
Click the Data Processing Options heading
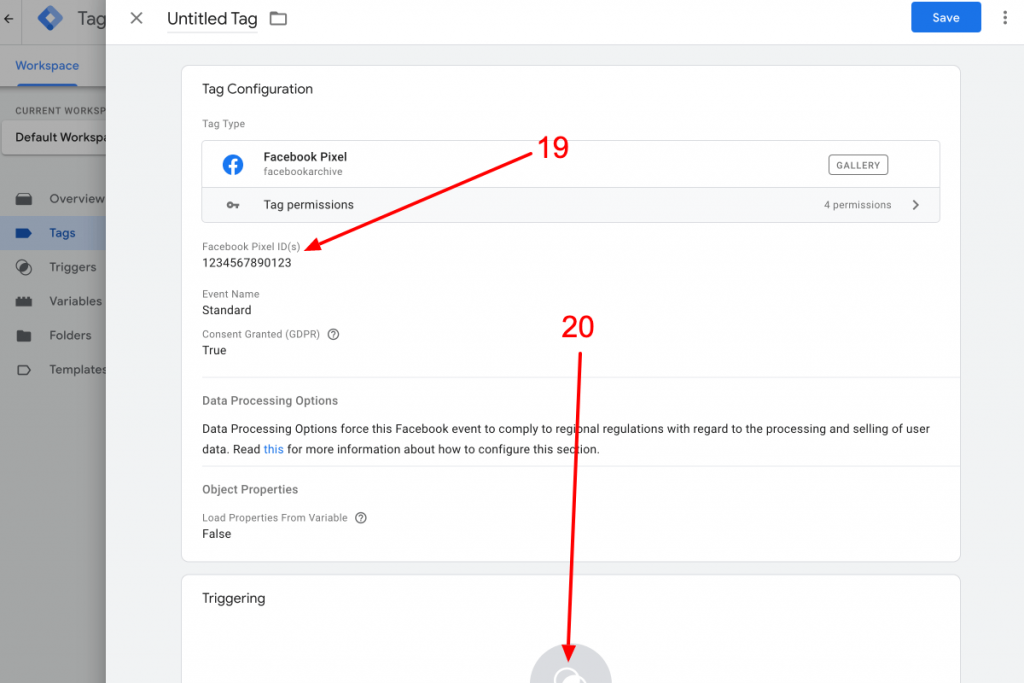point(270,401)
